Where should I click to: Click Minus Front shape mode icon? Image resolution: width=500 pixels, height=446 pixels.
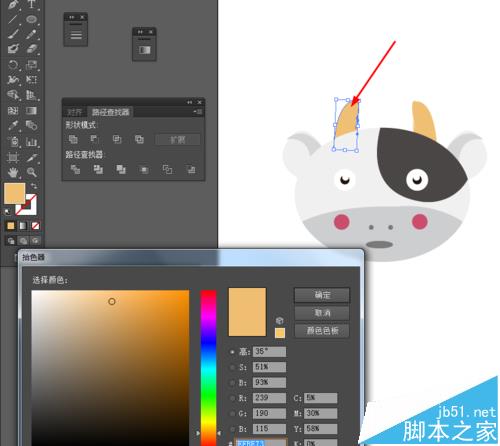[94, 139]
